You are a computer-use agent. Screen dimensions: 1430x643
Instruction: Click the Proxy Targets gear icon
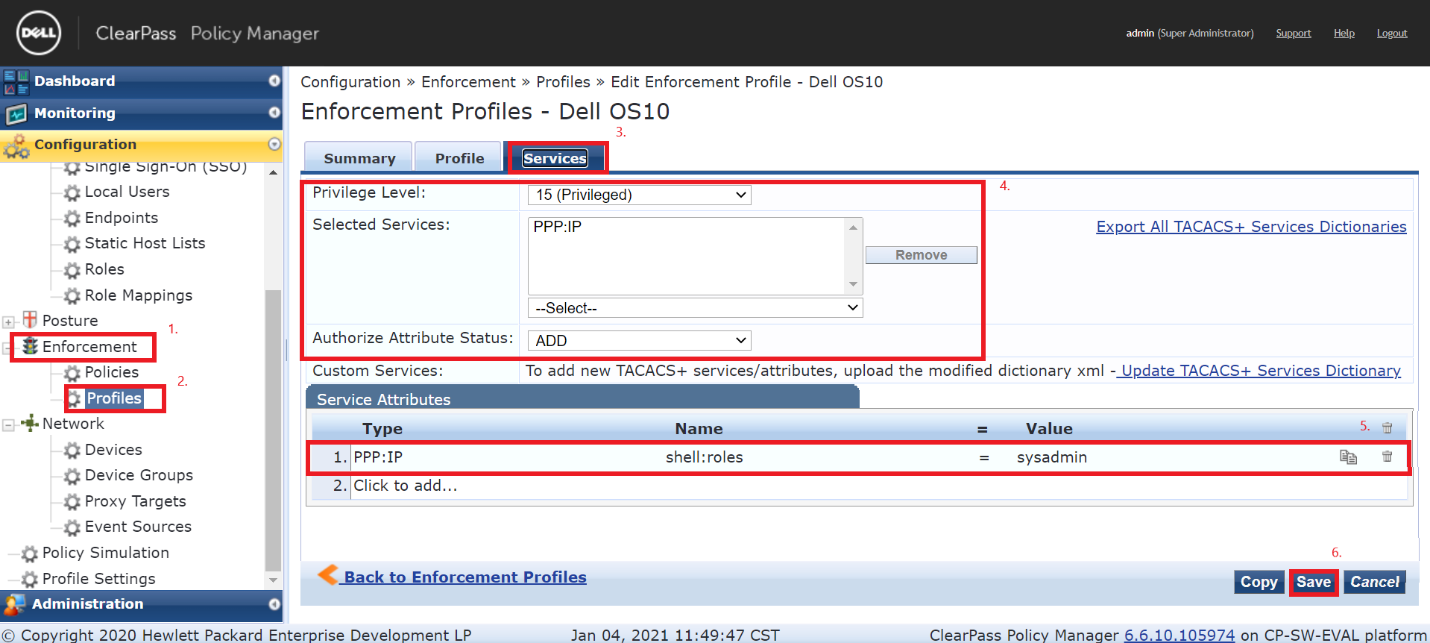coord(72,502)
